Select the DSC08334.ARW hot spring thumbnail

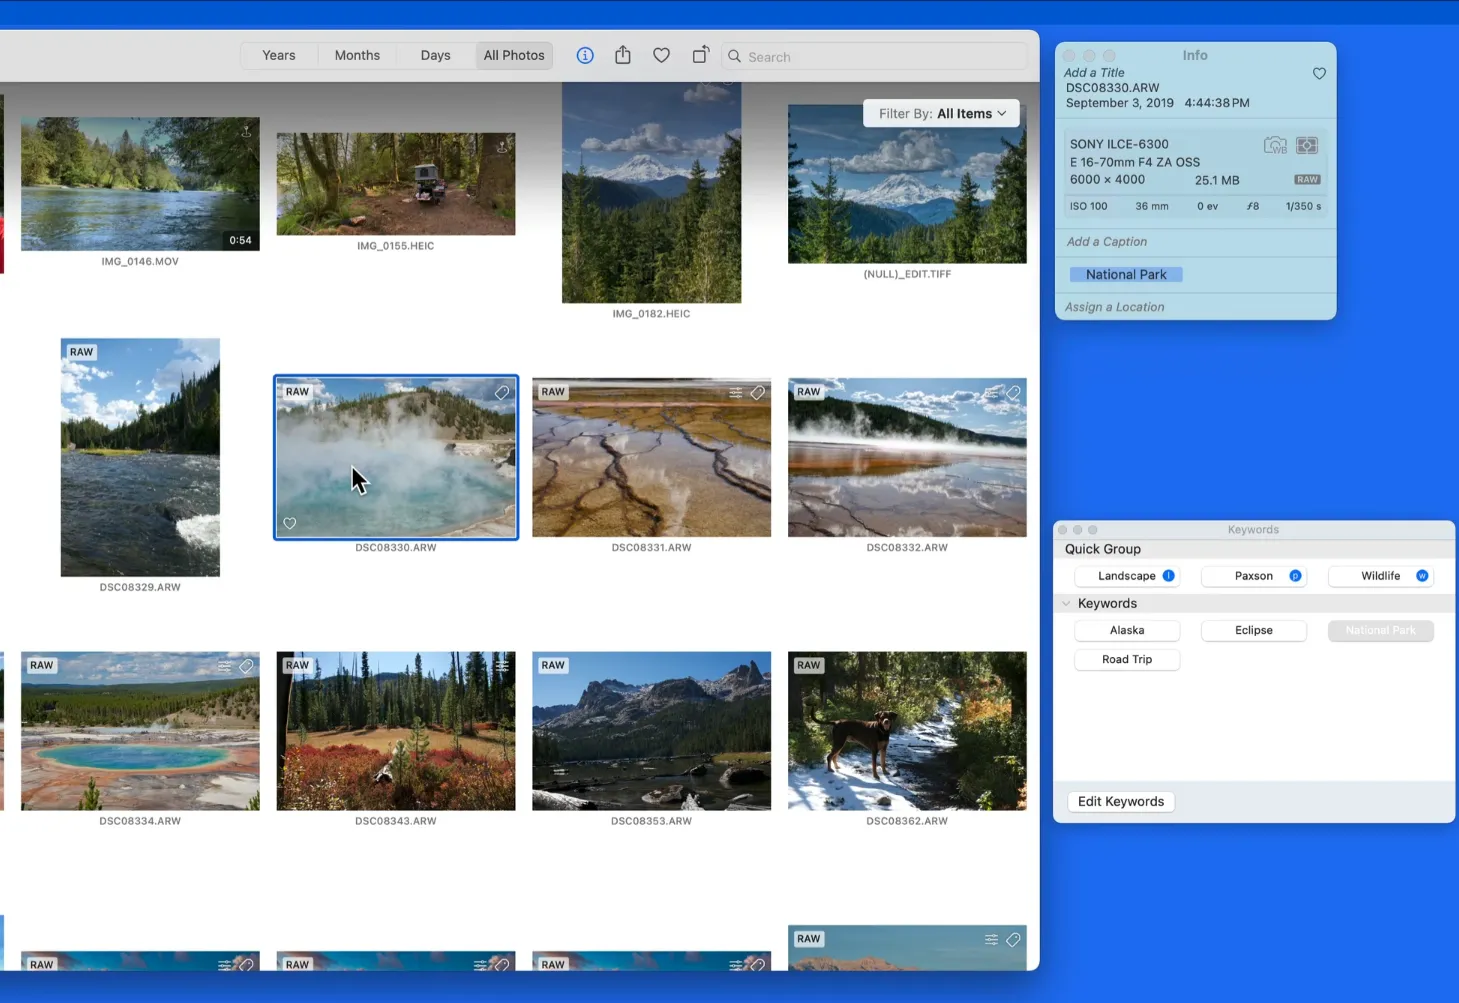pyautogui.click(x=140, y=731)
